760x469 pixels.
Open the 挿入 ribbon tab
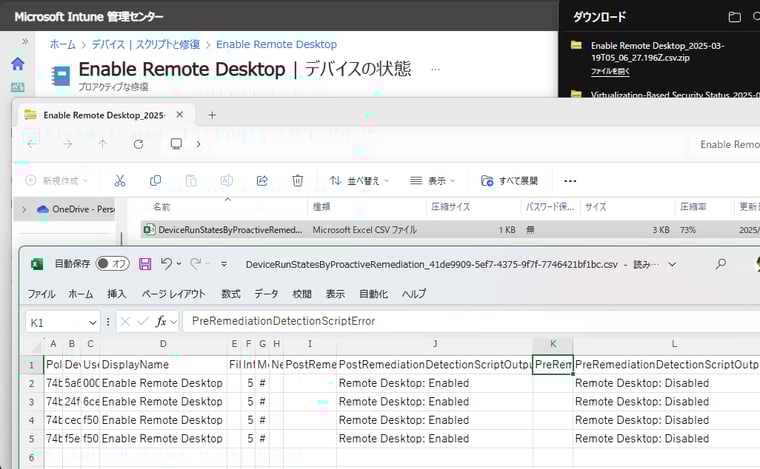pos(116,294)
